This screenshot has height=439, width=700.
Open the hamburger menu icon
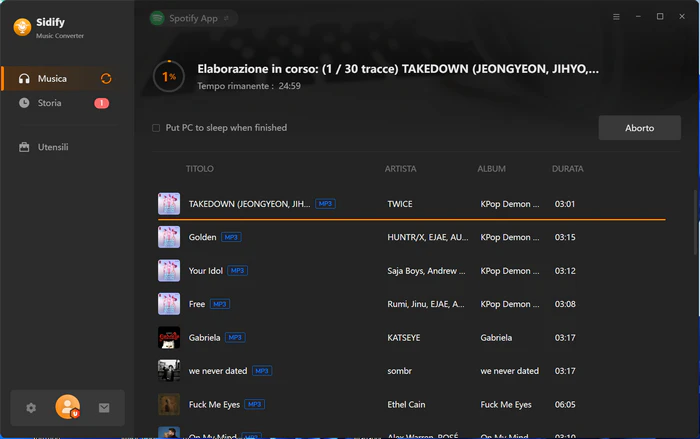[x=616, y=17]
